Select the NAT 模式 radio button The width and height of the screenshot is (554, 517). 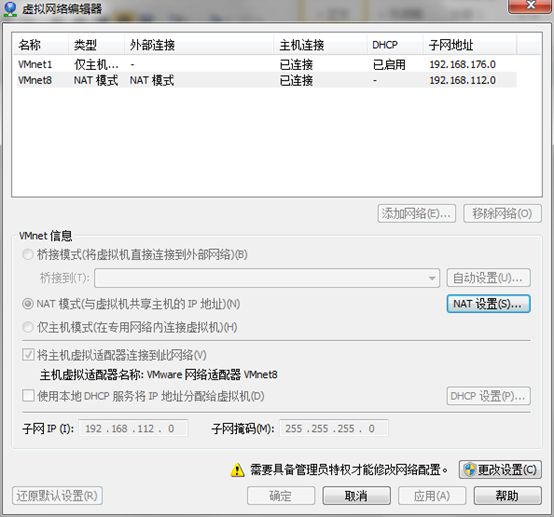click(x=28, y=304)
